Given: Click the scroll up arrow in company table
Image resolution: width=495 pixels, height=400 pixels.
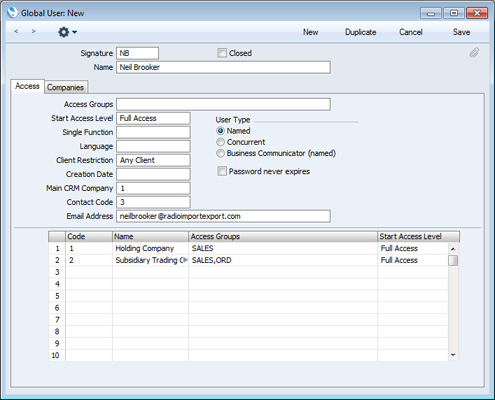Looking at the screenshot, I should 453,249.
